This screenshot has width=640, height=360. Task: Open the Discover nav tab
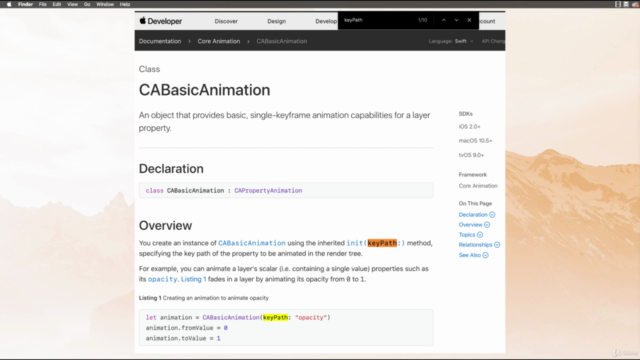tap(226, 21)
